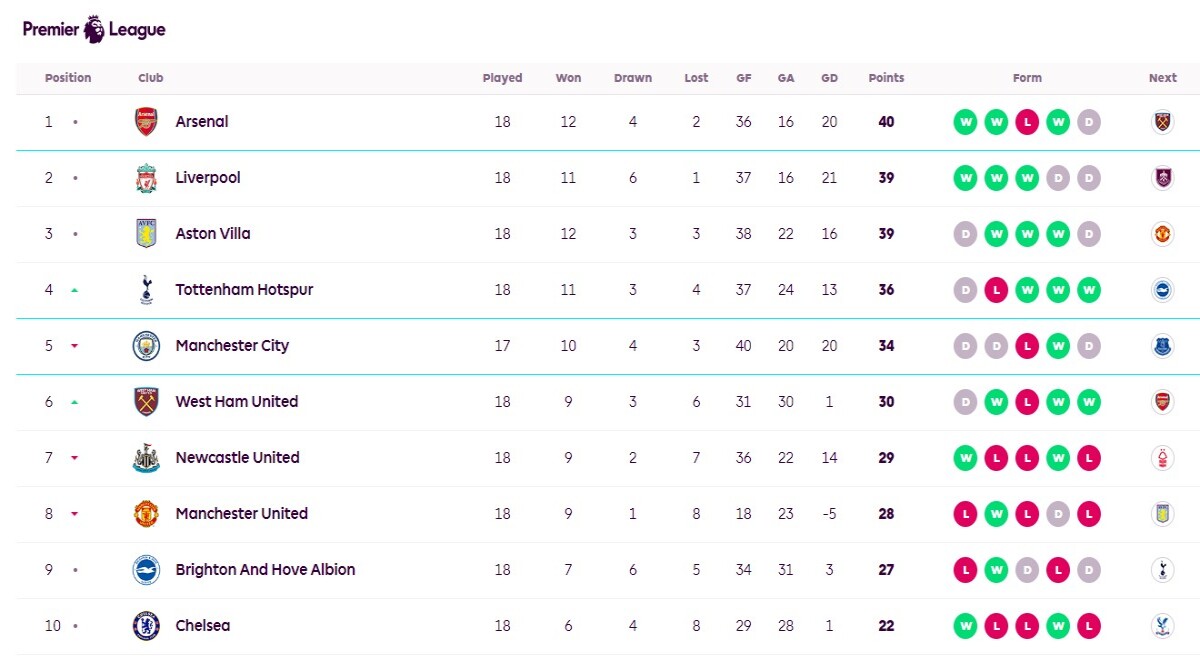Open Manchester City's next opponent Everton badge
The height and width of the screenshot is (657, 1200).
pyautogui.click(x=1162, y=346)
